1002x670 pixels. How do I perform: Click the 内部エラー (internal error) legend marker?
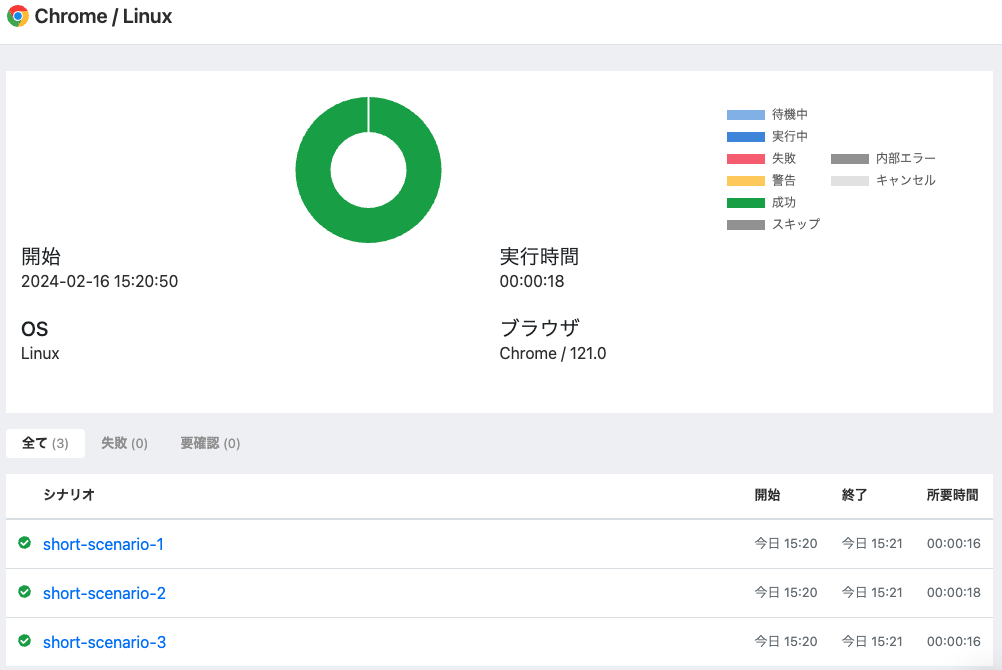848,158
